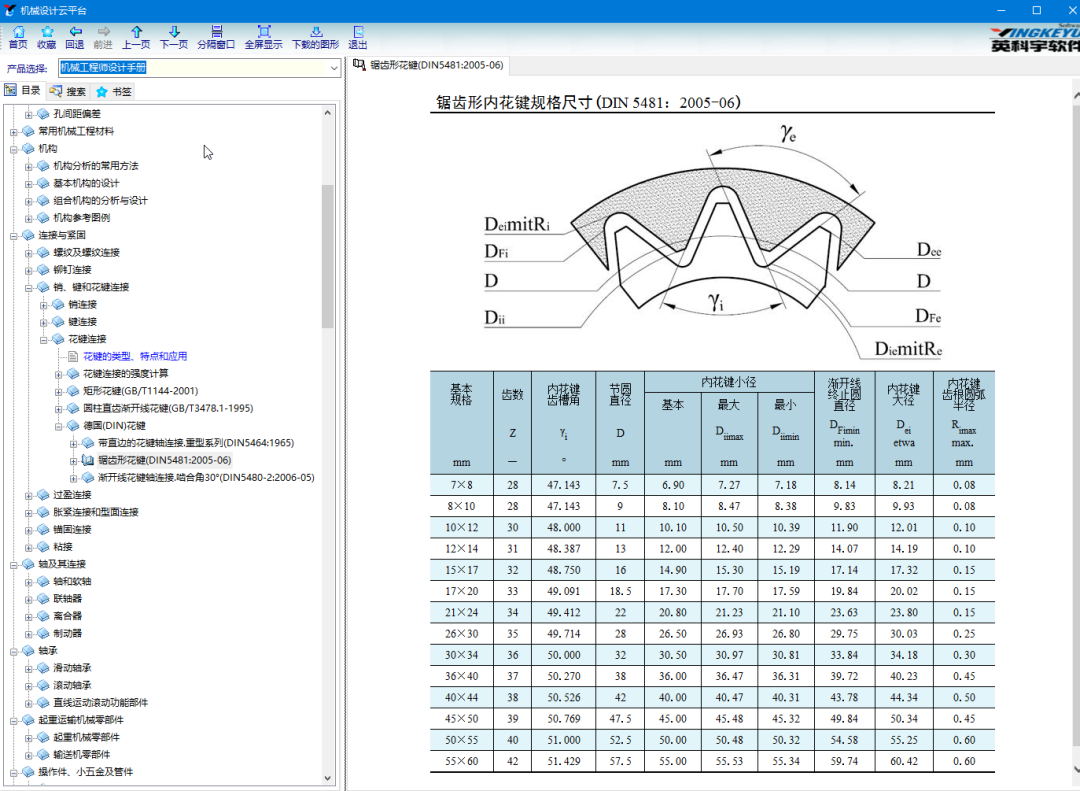Expand the 常用机械工程材料 node
The width and height of the screenshot is (1080, 791).
pyautogui.click(x=14, y=131)
